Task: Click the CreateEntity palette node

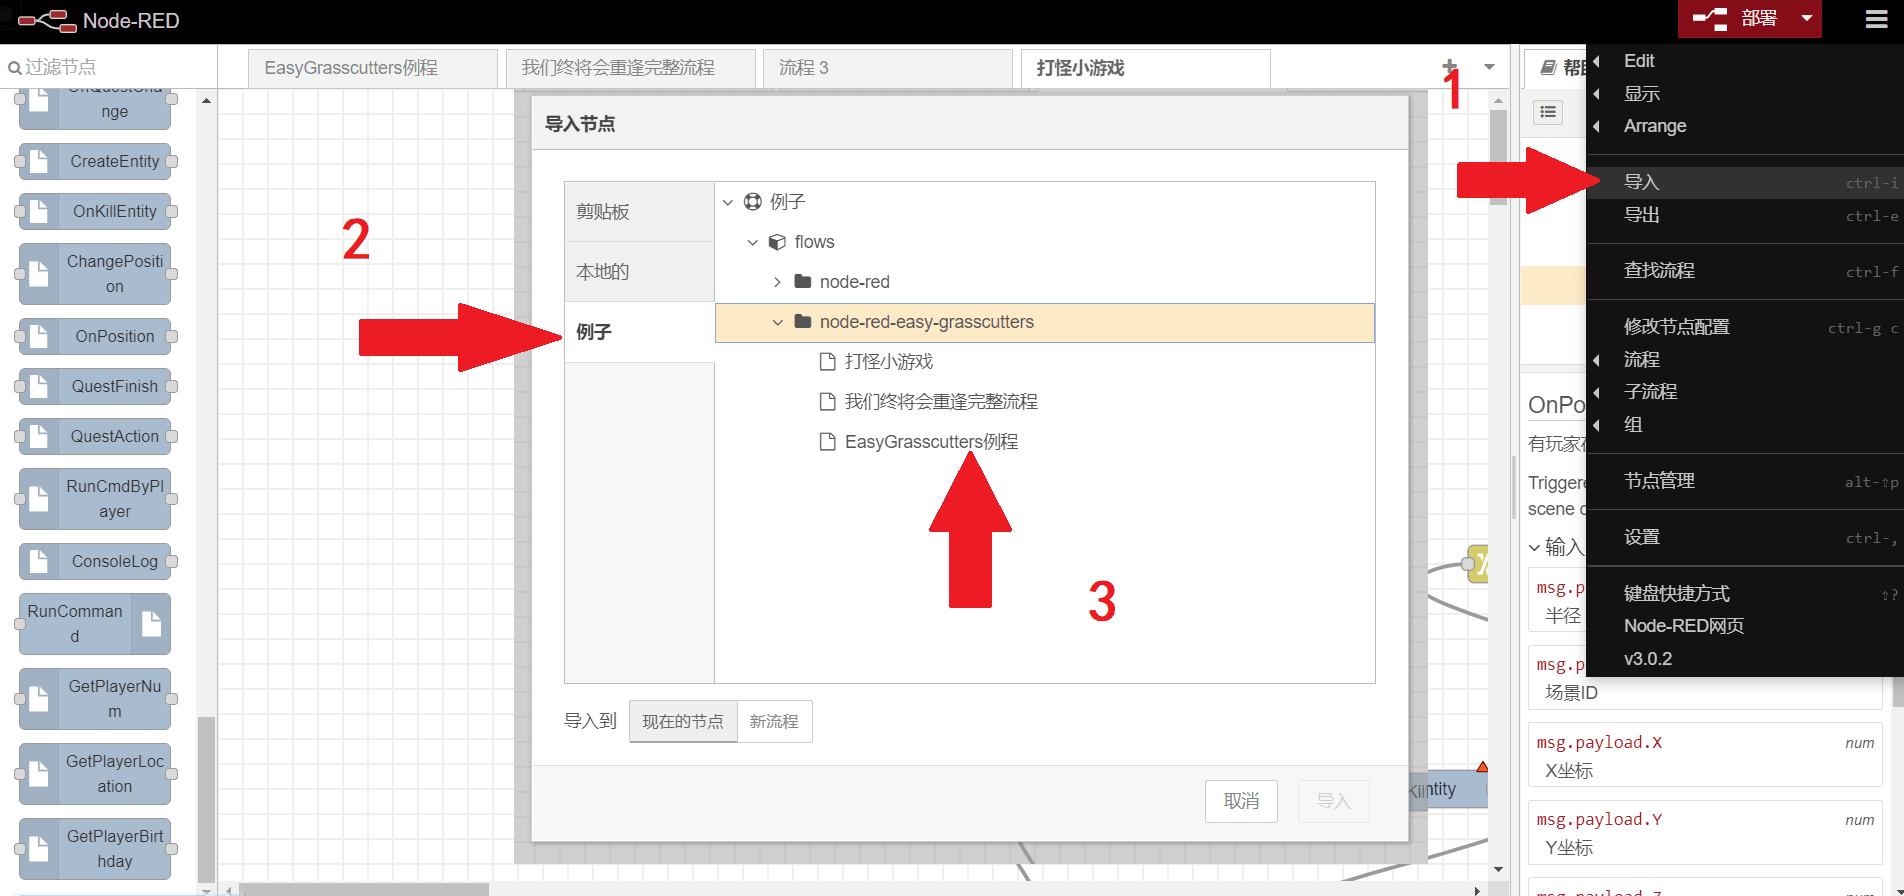Action: [x=95, y=161]
